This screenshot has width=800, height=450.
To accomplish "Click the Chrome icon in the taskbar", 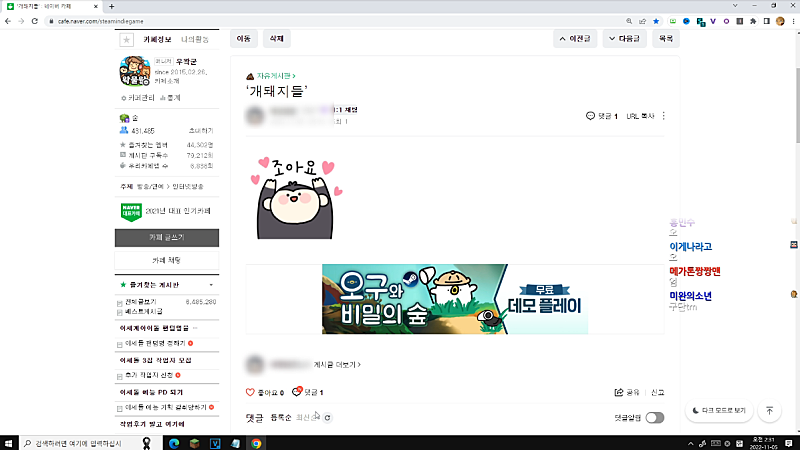I will [256, 443].
